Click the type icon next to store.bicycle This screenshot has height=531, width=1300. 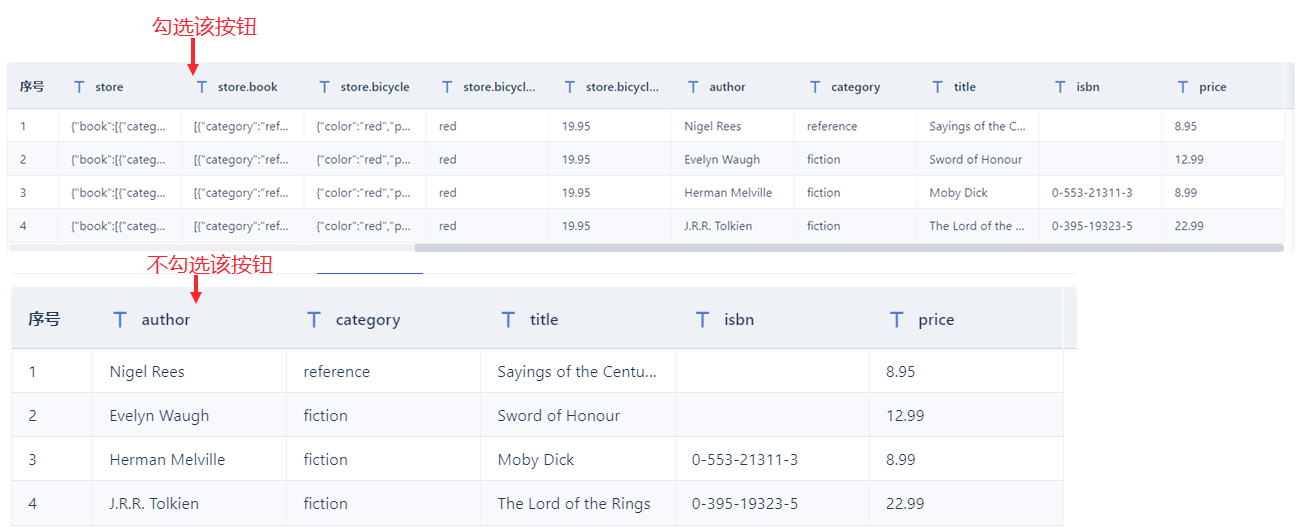(324, 87)
